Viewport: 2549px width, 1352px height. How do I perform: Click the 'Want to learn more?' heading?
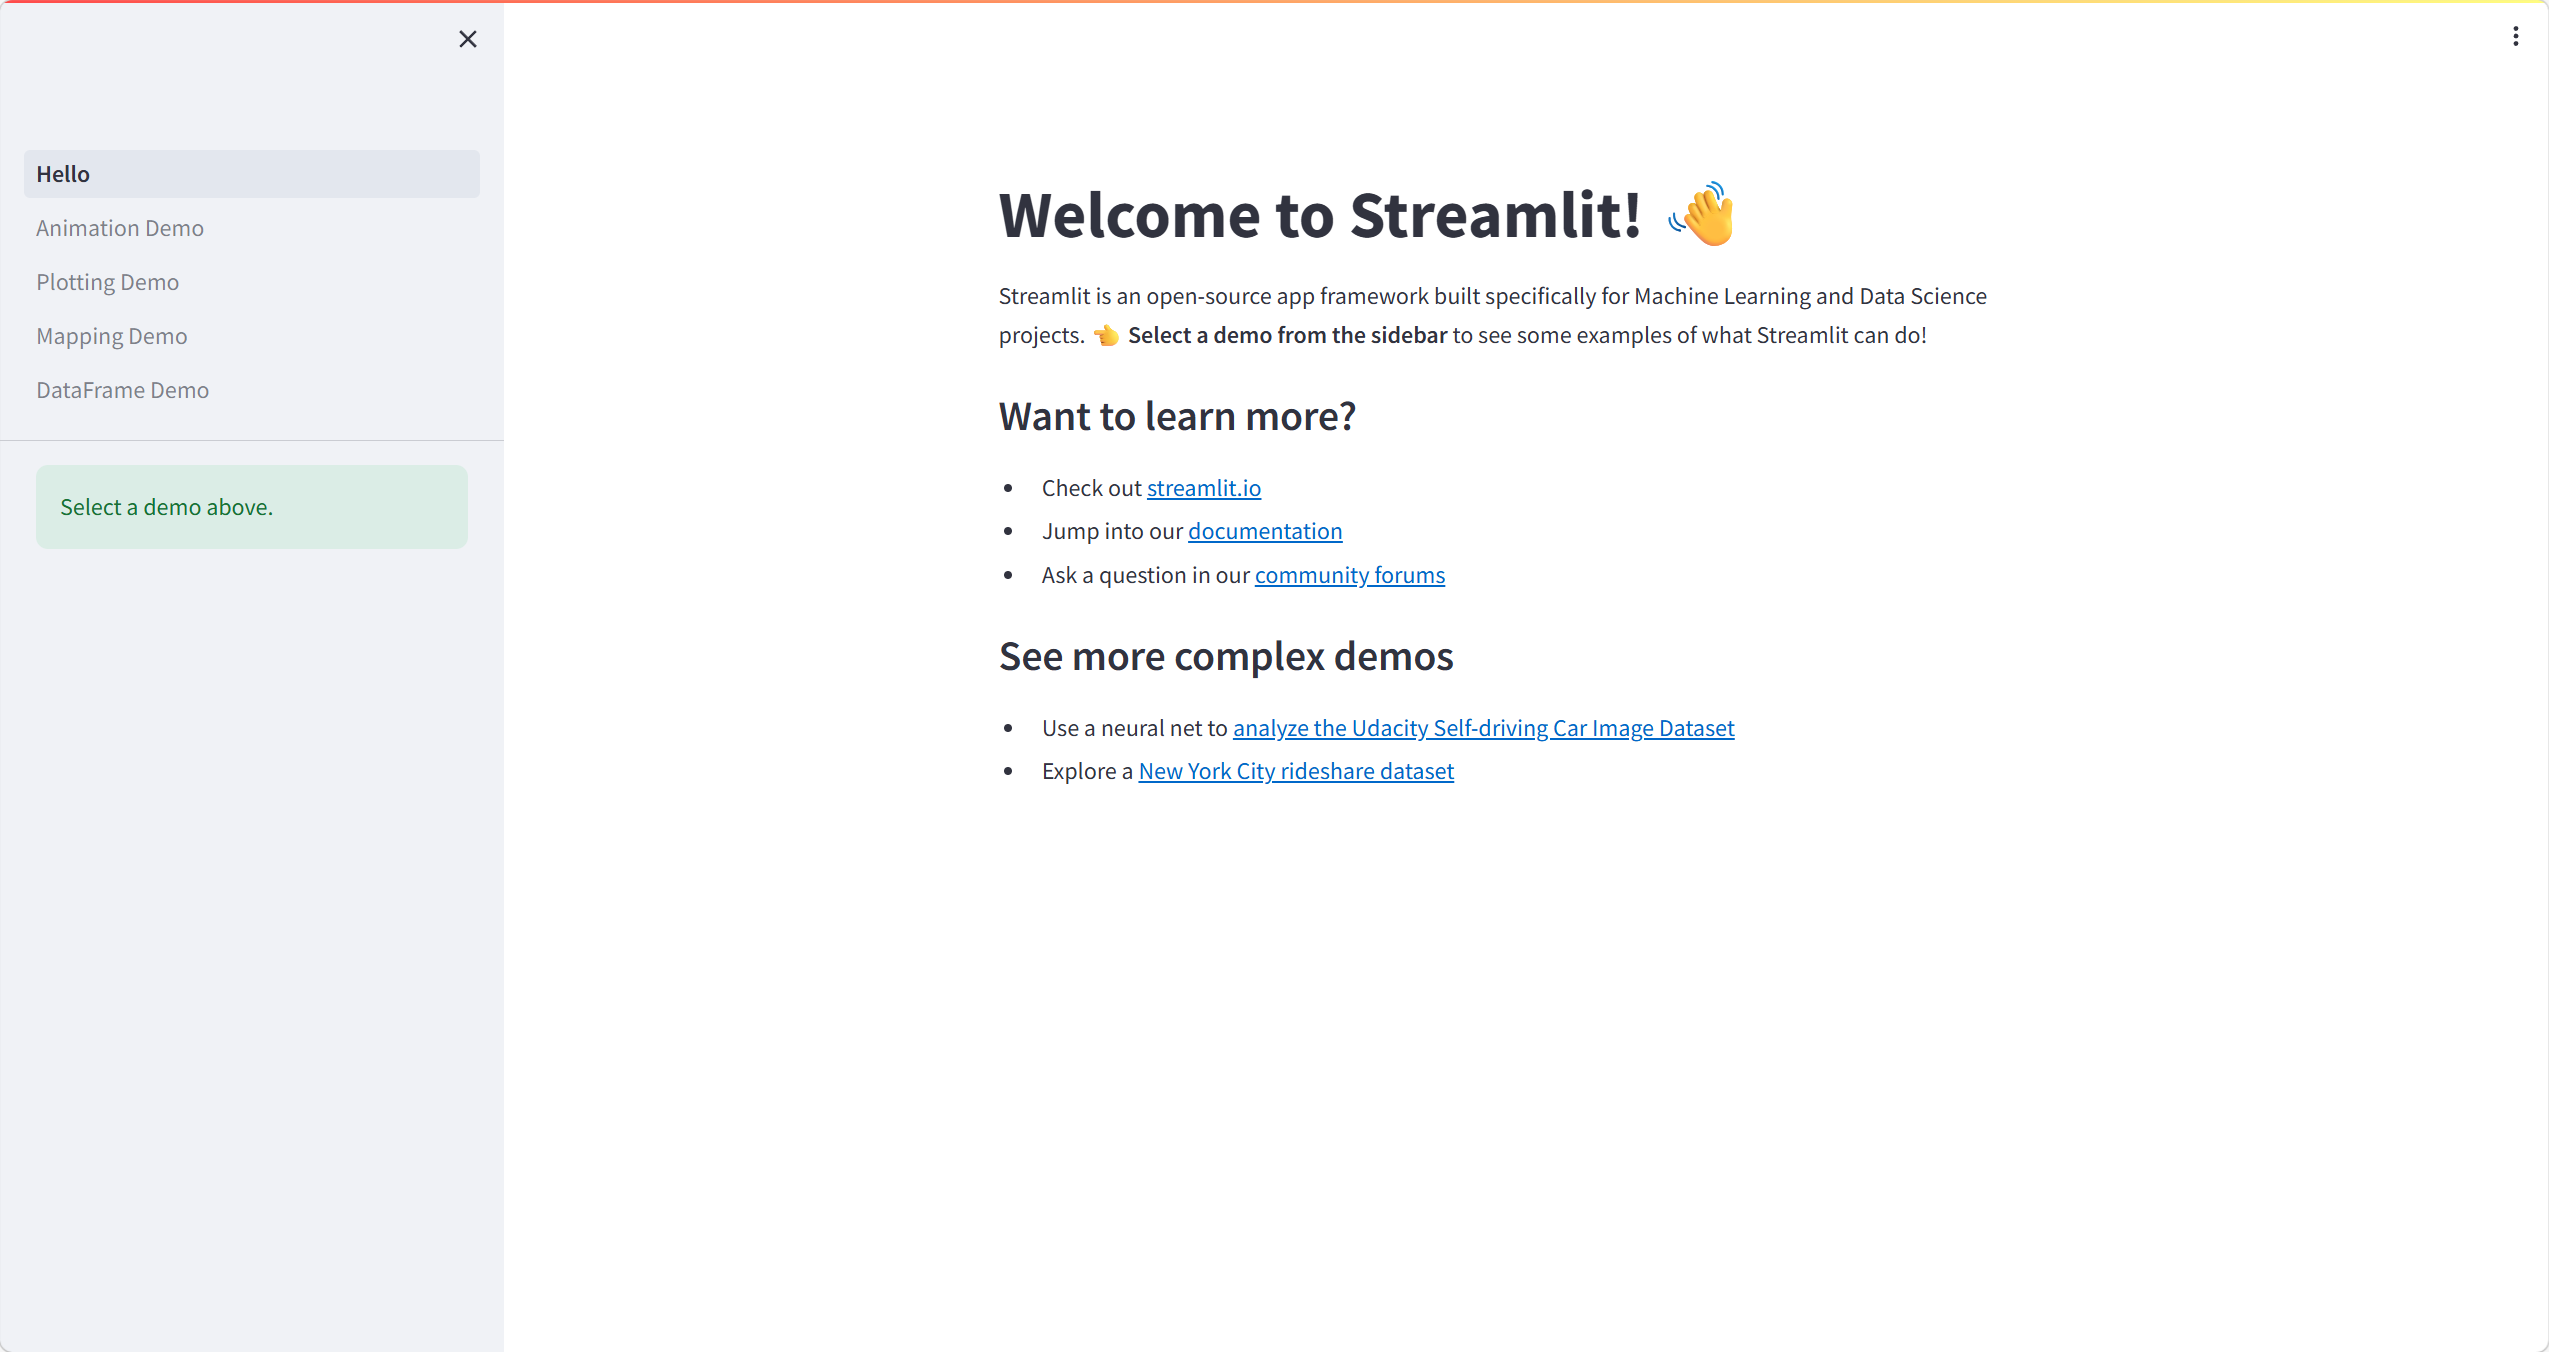coord(1176,416)
